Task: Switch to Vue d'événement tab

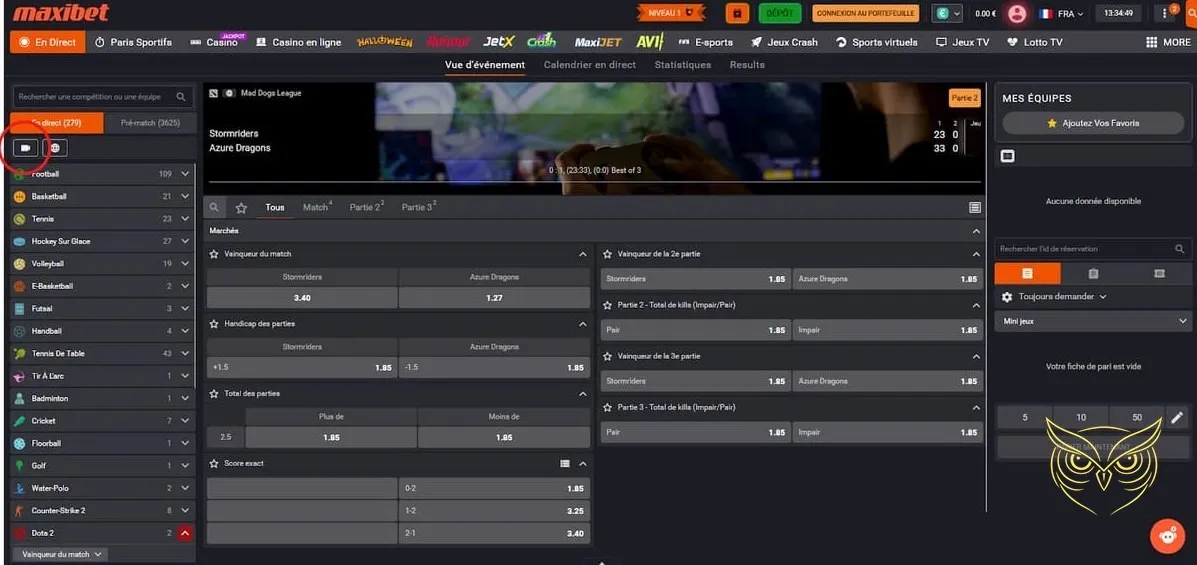Action: point(485,65)
